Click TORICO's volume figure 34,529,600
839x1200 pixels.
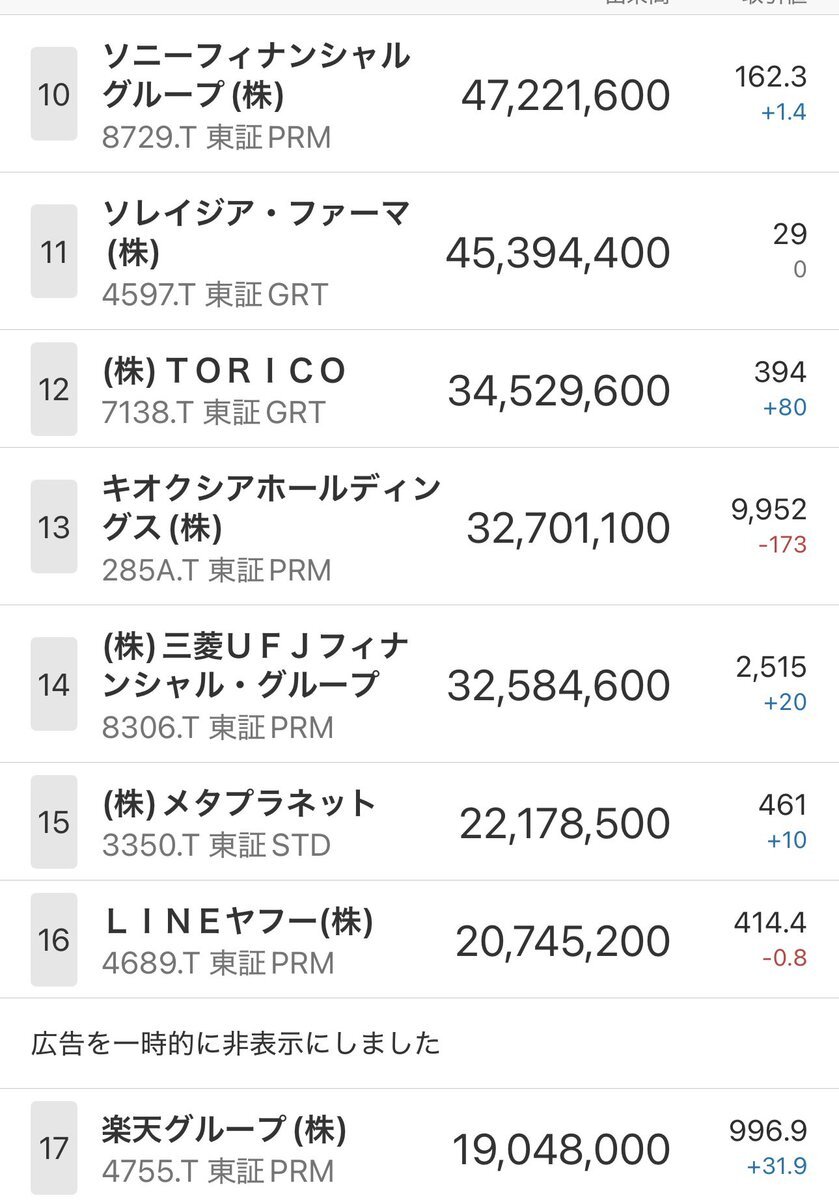(558, 390)
